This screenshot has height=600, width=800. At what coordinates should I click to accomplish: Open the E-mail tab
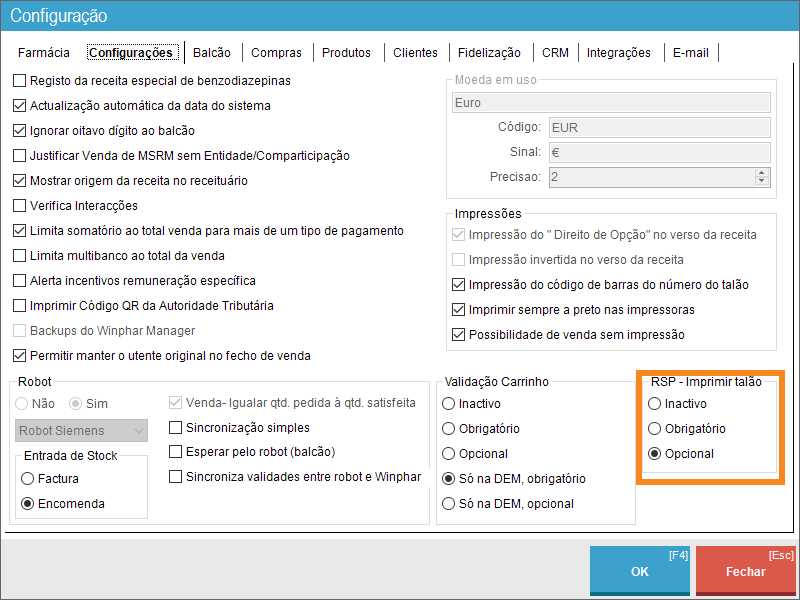(690, 53)
